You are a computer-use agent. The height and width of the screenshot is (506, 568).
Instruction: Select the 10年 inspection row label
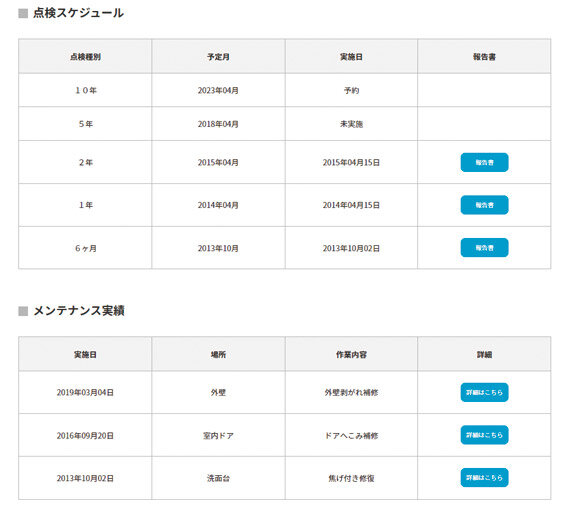pyautogui.click(x=86, y=90)
